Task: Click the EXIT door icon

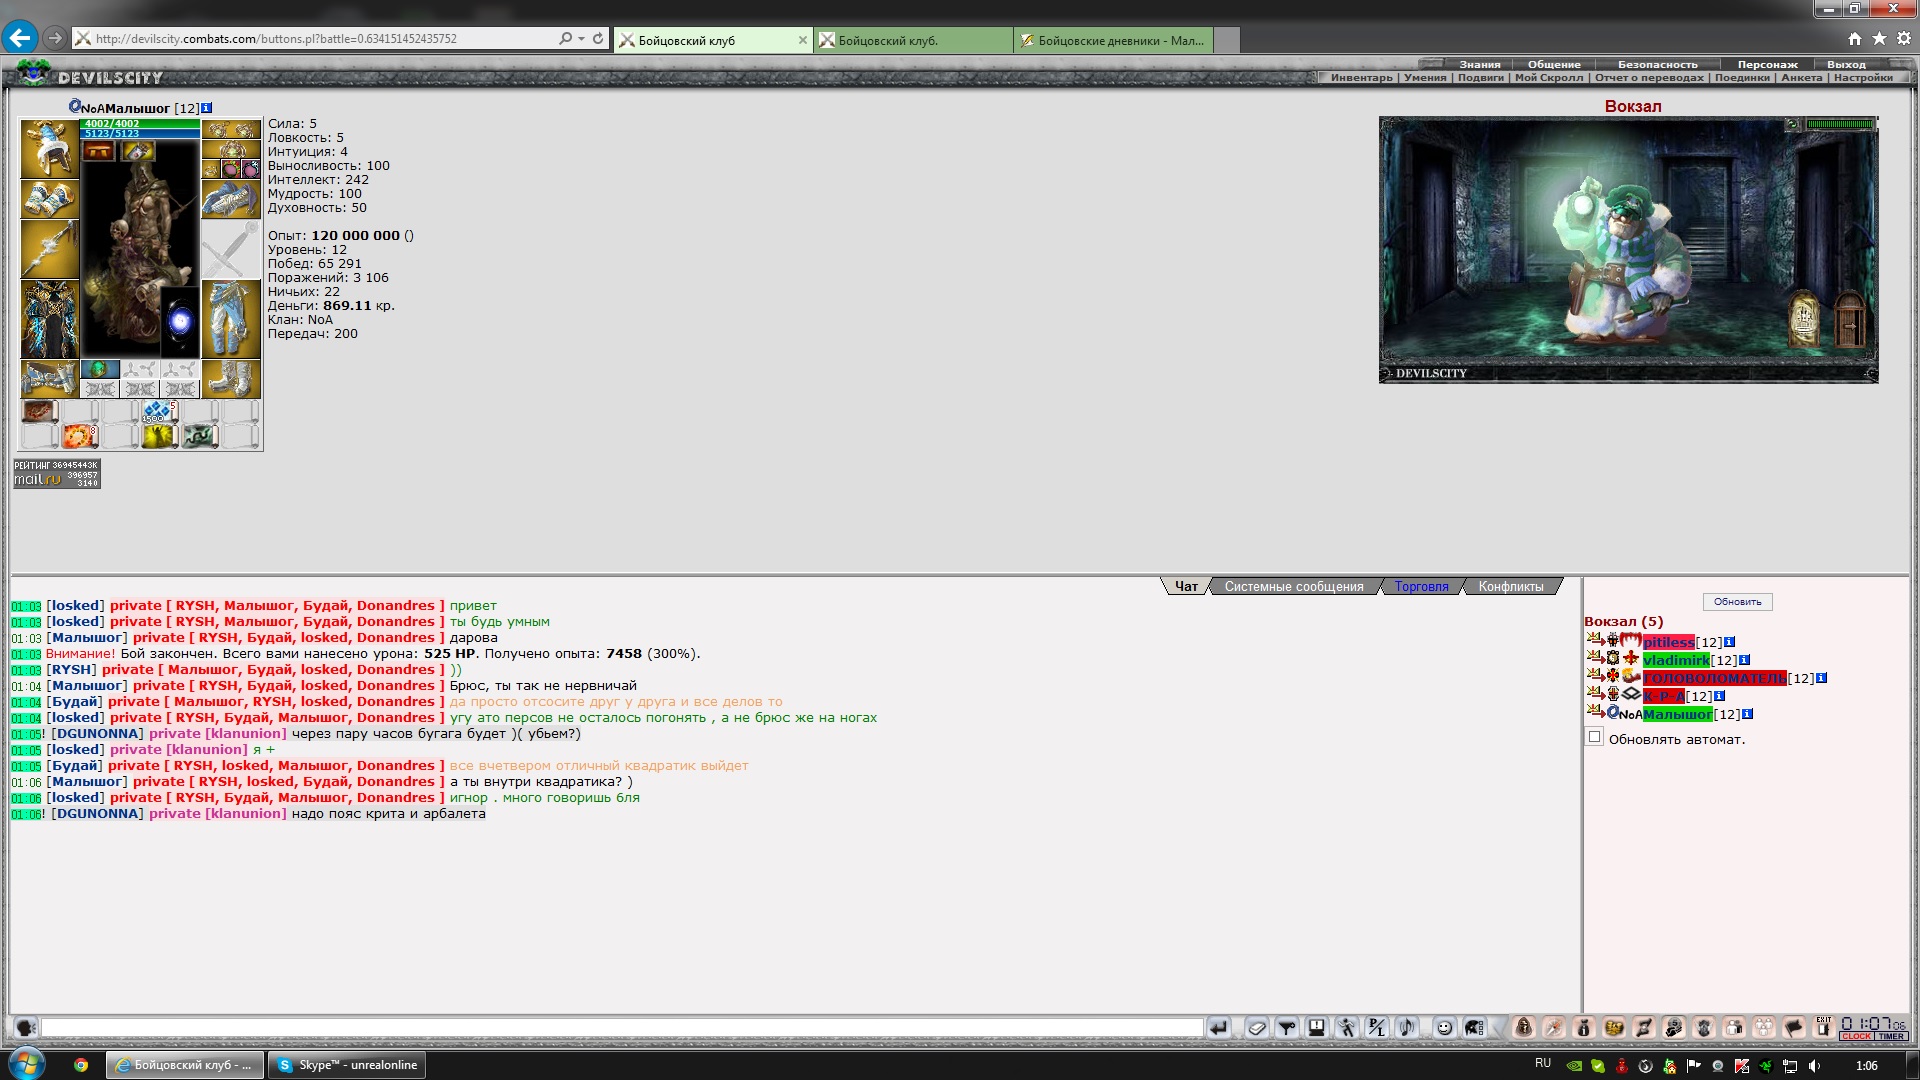Action: 1824,1027
